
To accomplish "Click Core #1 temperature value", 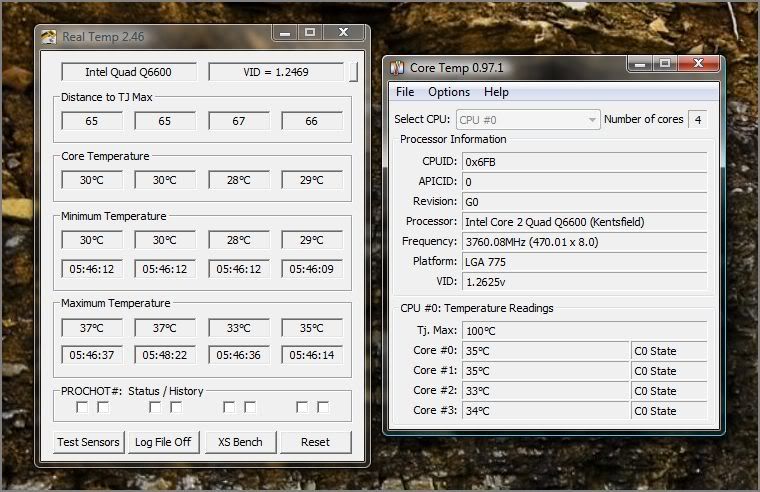I will point(545,371).
